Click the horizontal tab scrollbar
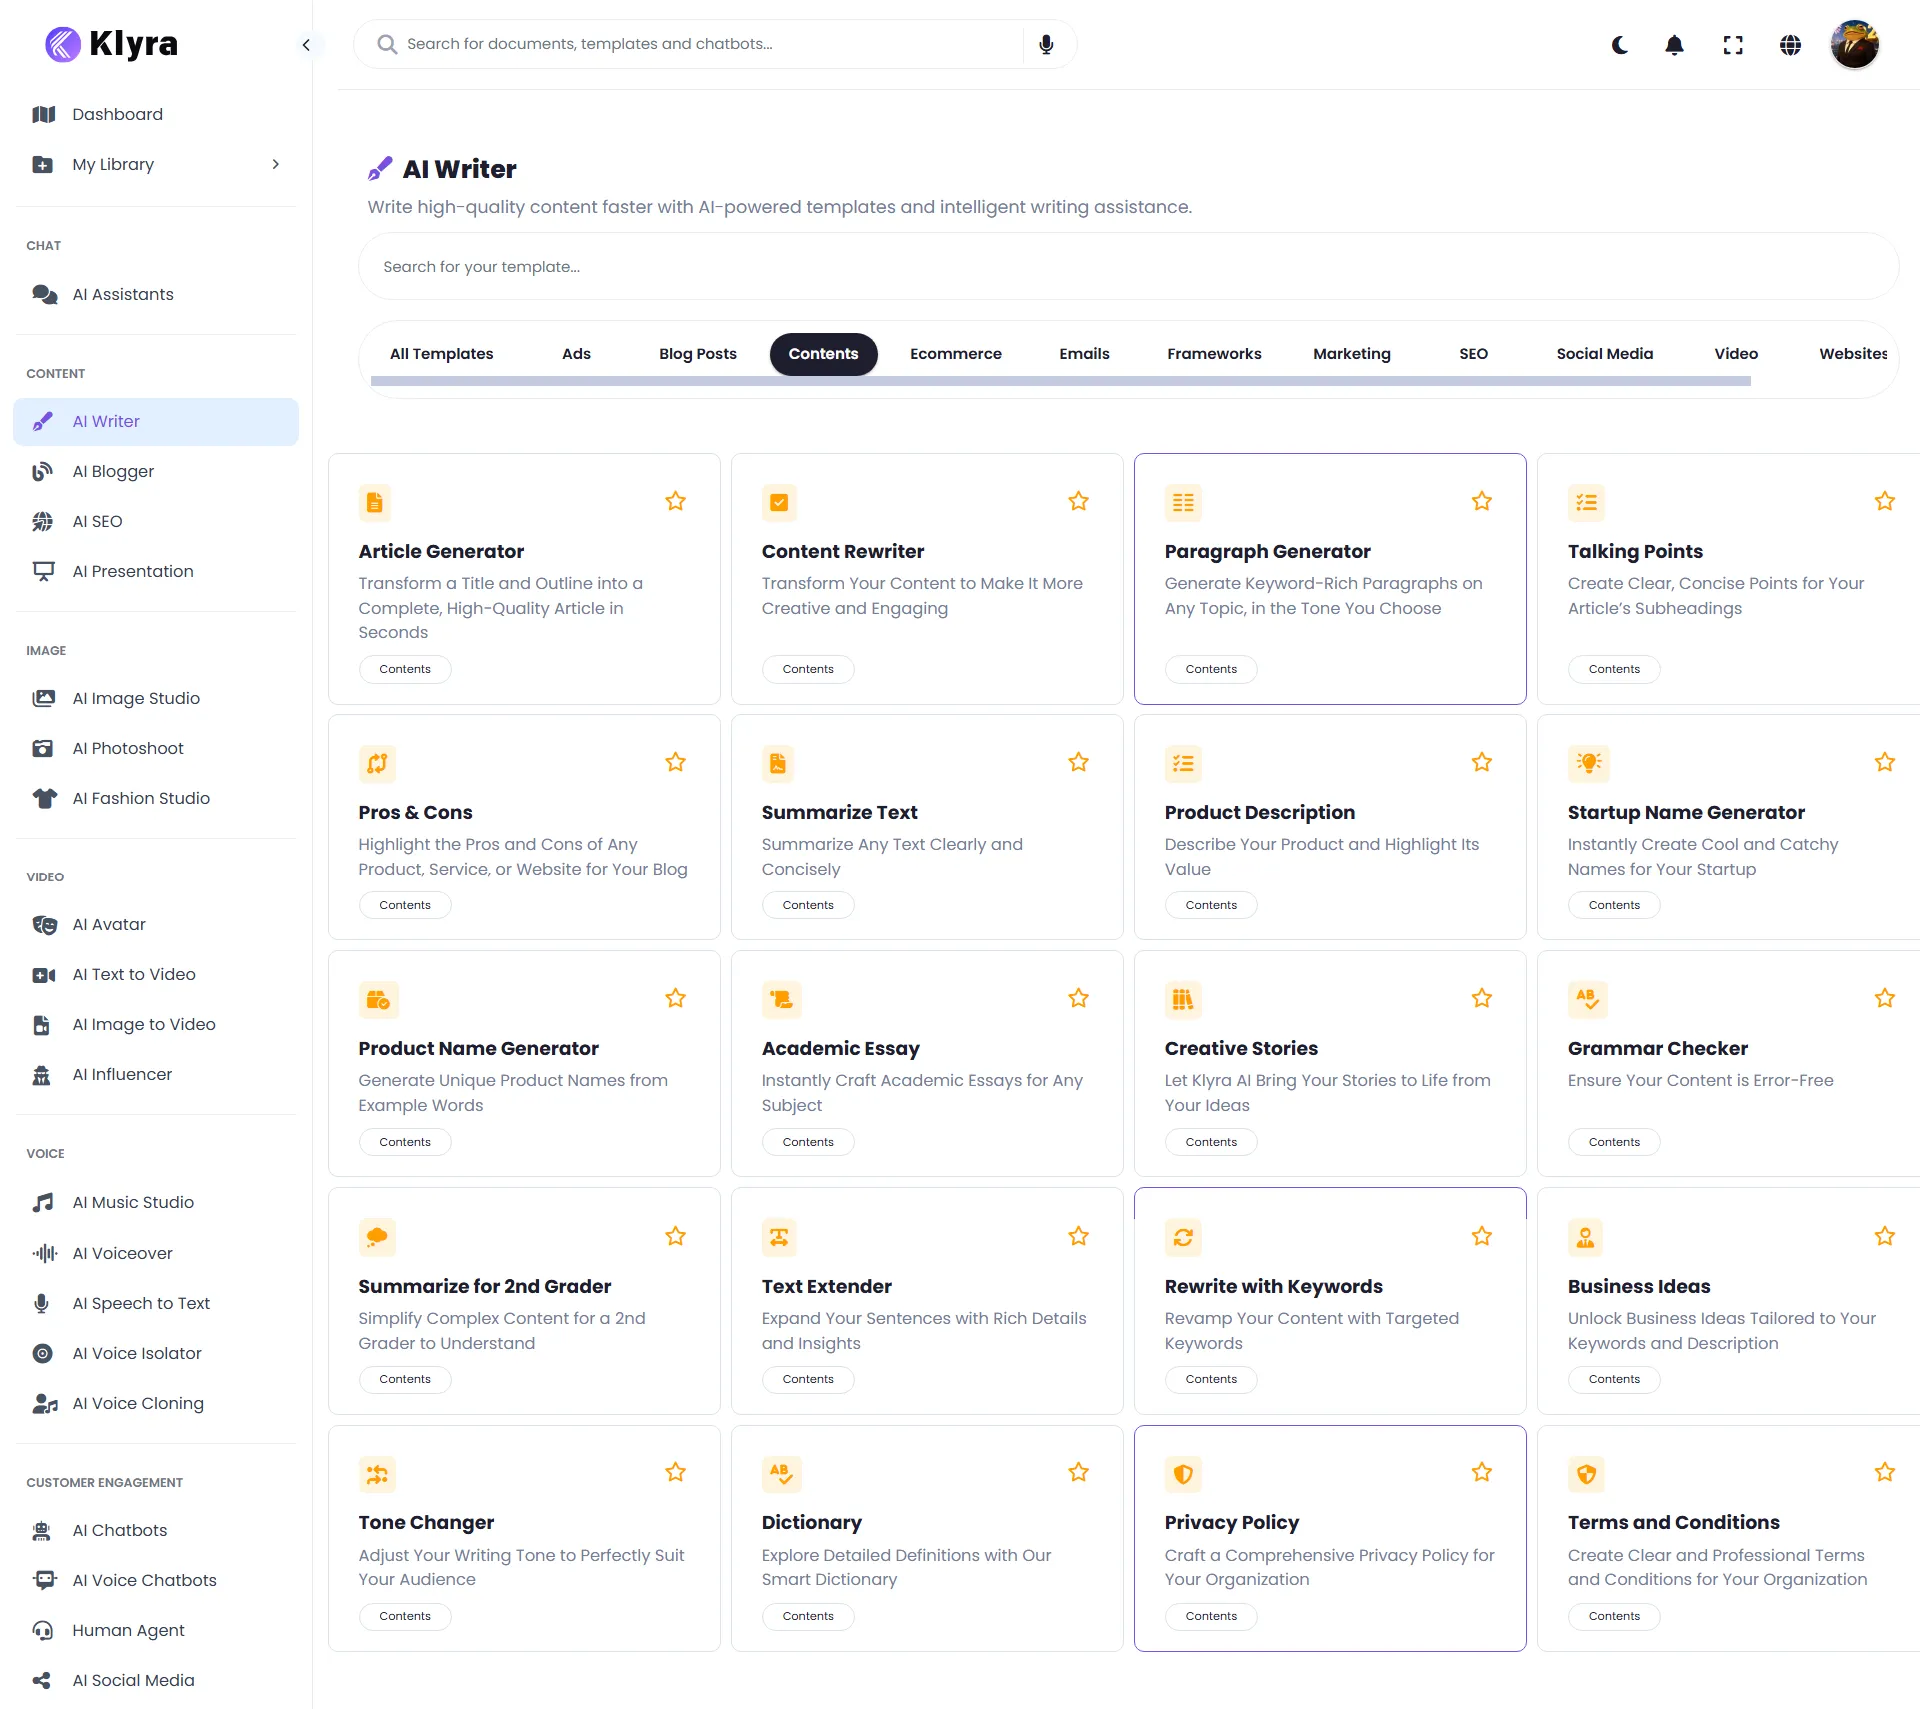Image resolution: width=1920 pixels, height=1709 pixels. 1060,381
